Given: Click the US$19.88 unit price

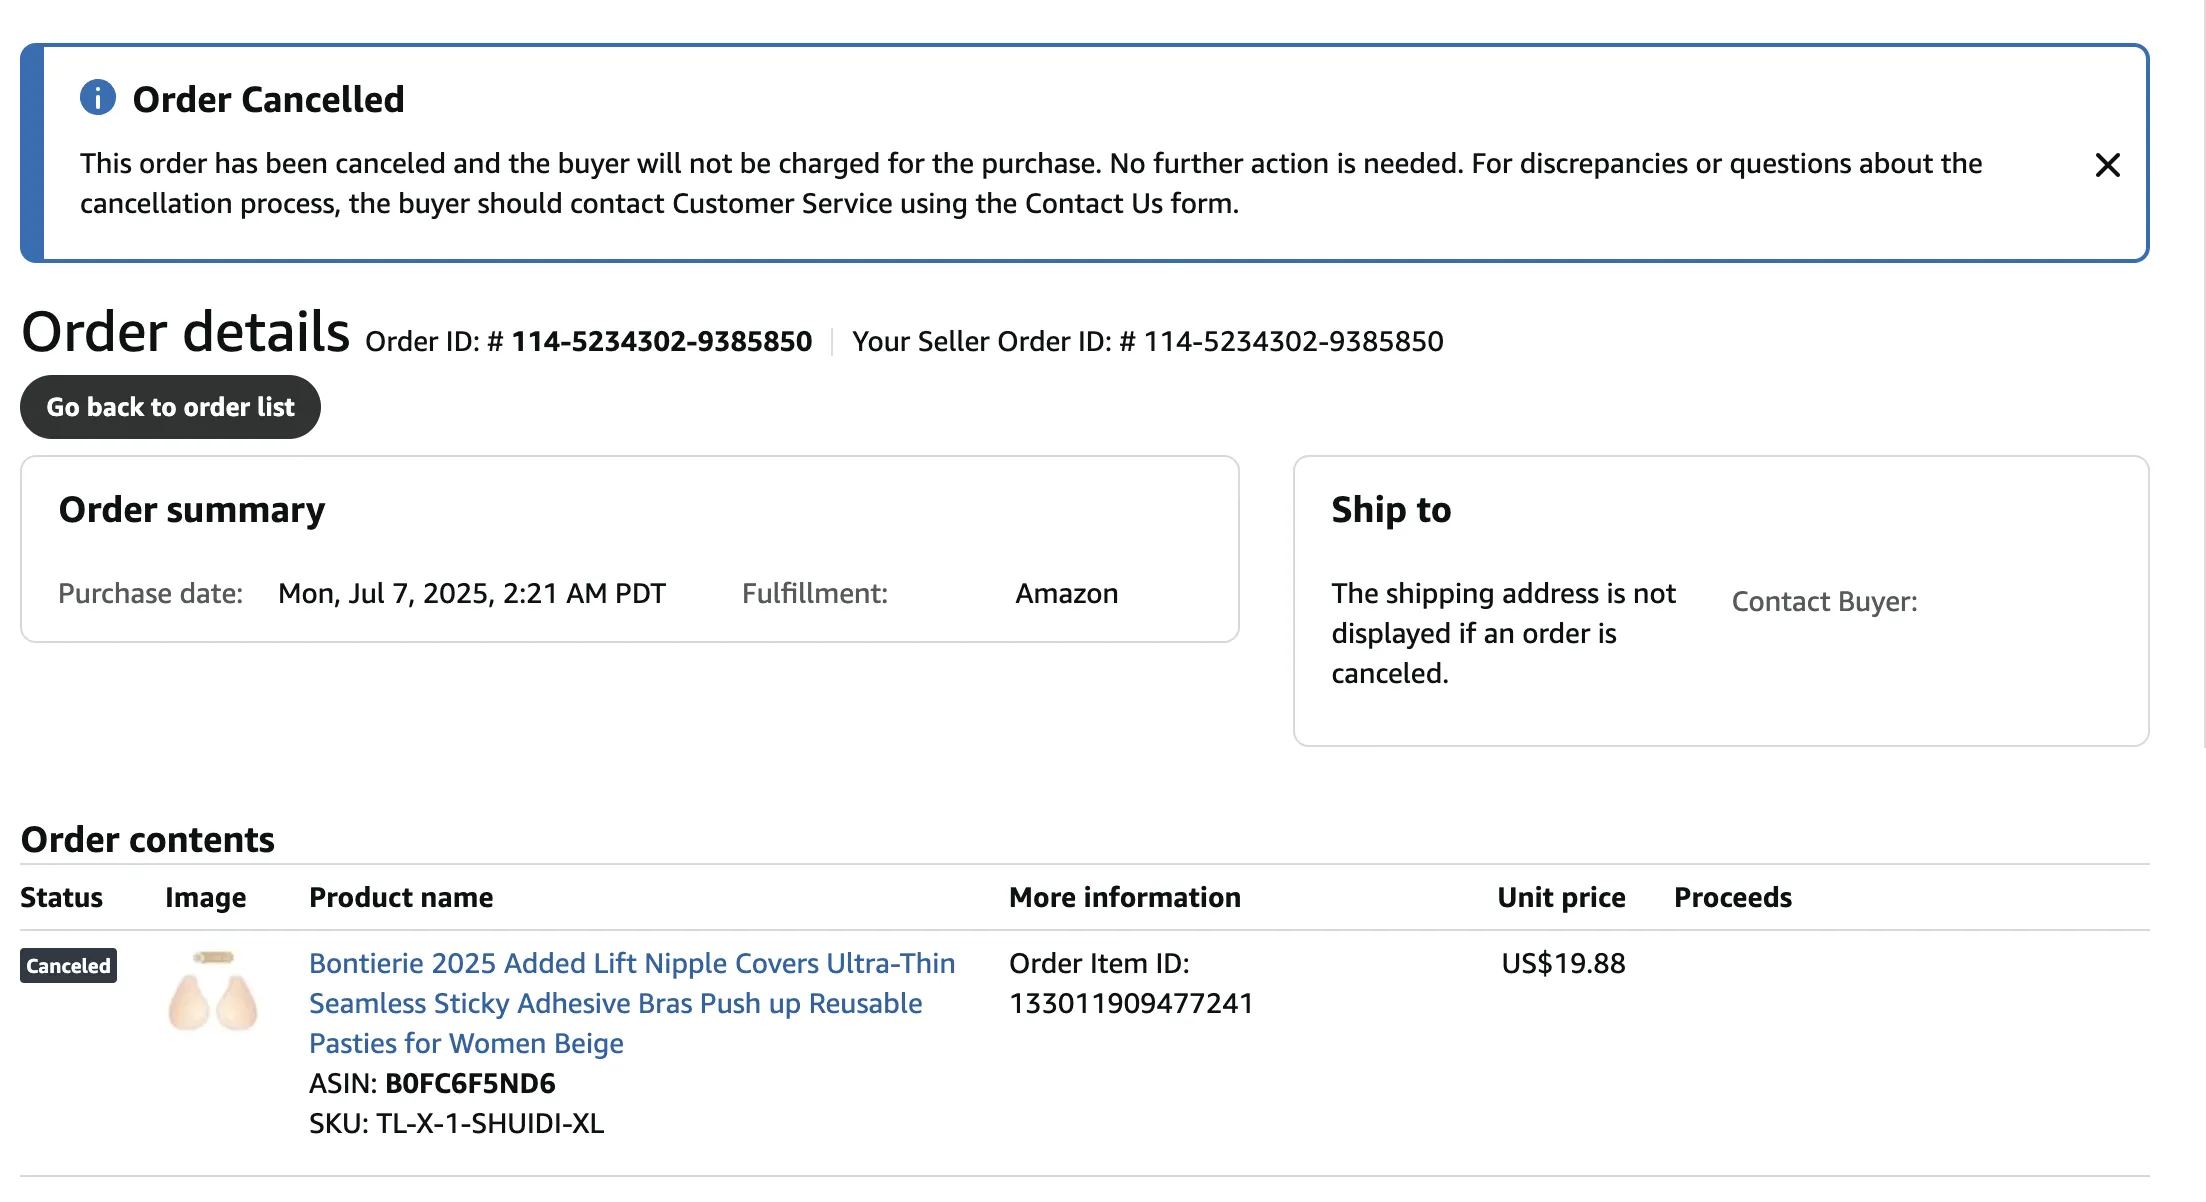Looking at the screenshot, I should 1563,964.
